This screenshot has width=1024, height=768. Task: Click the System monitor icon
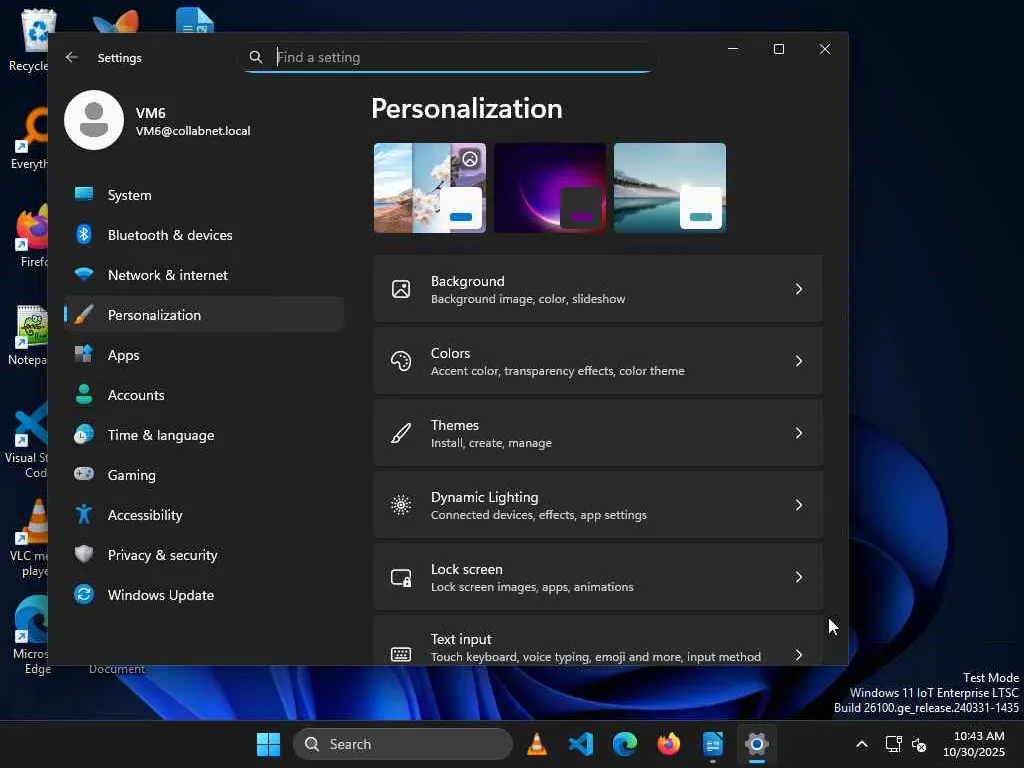click(84, 194)
